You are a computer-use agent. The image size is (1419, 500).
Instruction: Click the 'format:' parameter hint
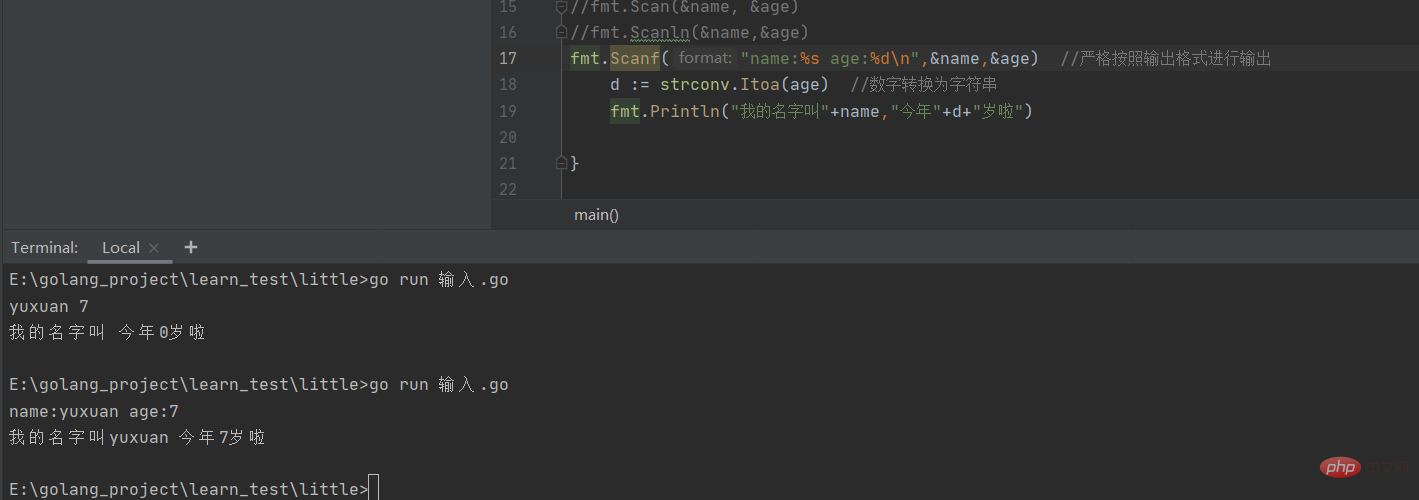click(705, 59)
